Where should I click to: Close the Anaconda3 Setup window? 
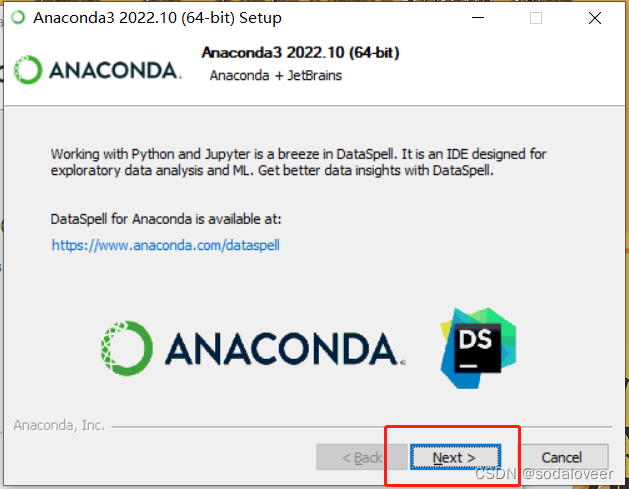point(595,18)
